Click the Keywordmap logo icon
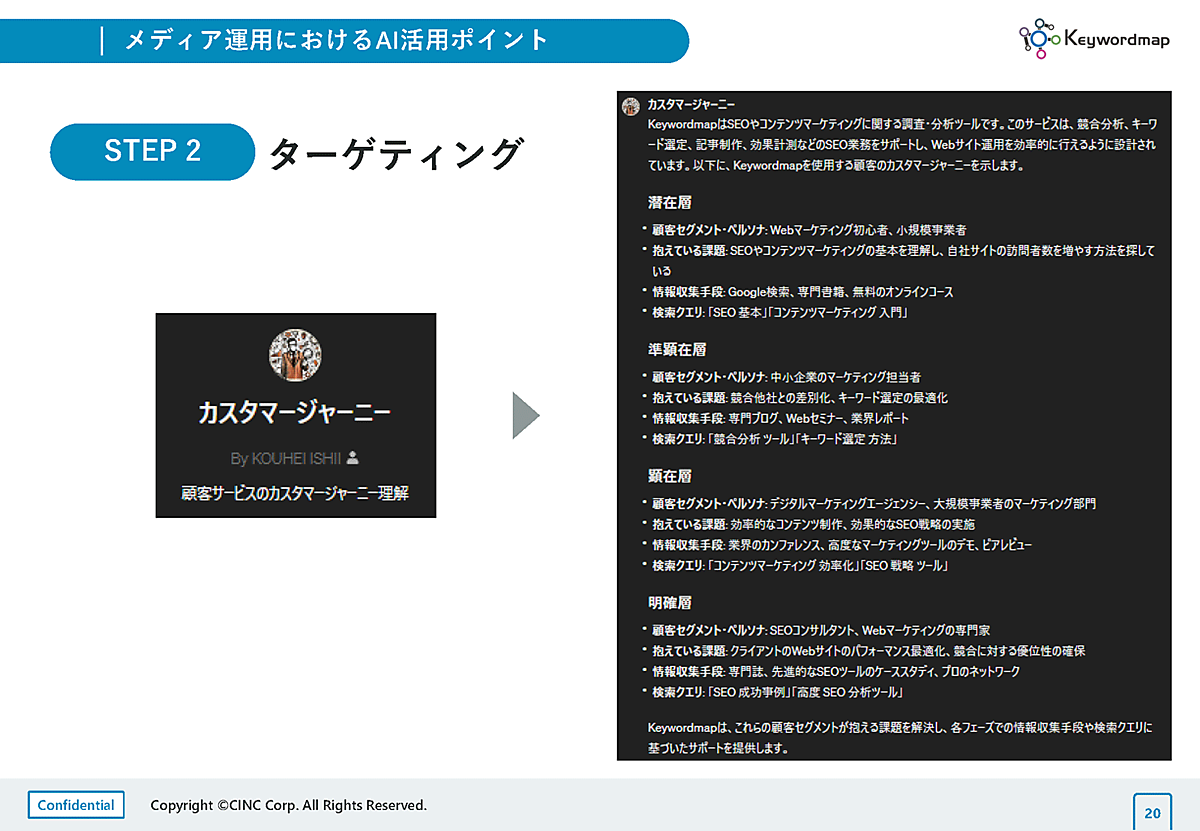The height and width of the screenshot is (831, 1200). [x=1039, y=38]
